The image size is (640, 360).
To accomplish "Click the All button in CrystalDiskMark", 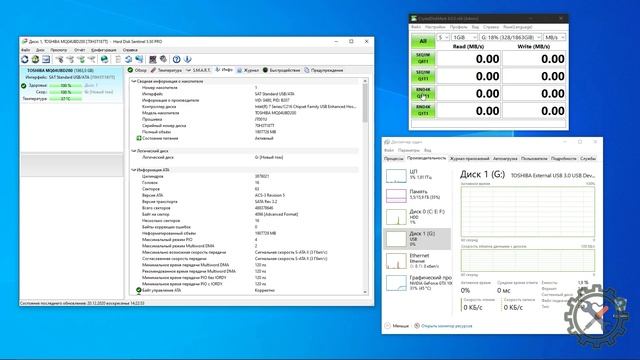I will 423,41.
